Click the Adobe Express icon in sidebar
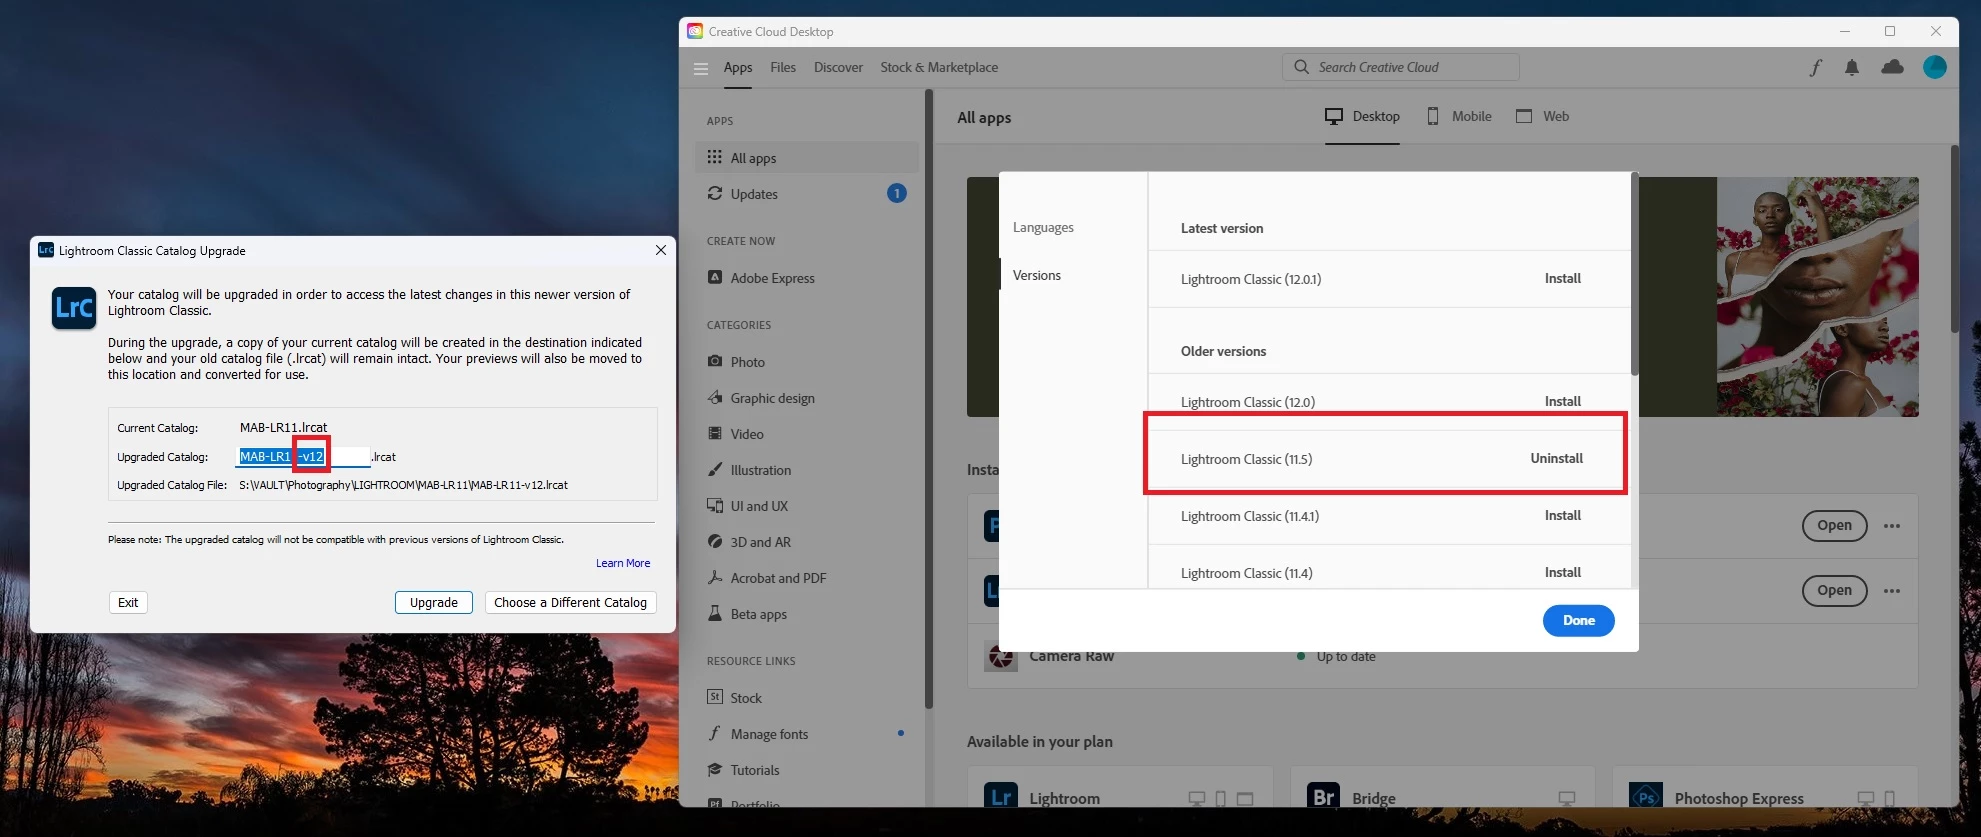This screenshot has width=1981, height=837. pos(715,277)
